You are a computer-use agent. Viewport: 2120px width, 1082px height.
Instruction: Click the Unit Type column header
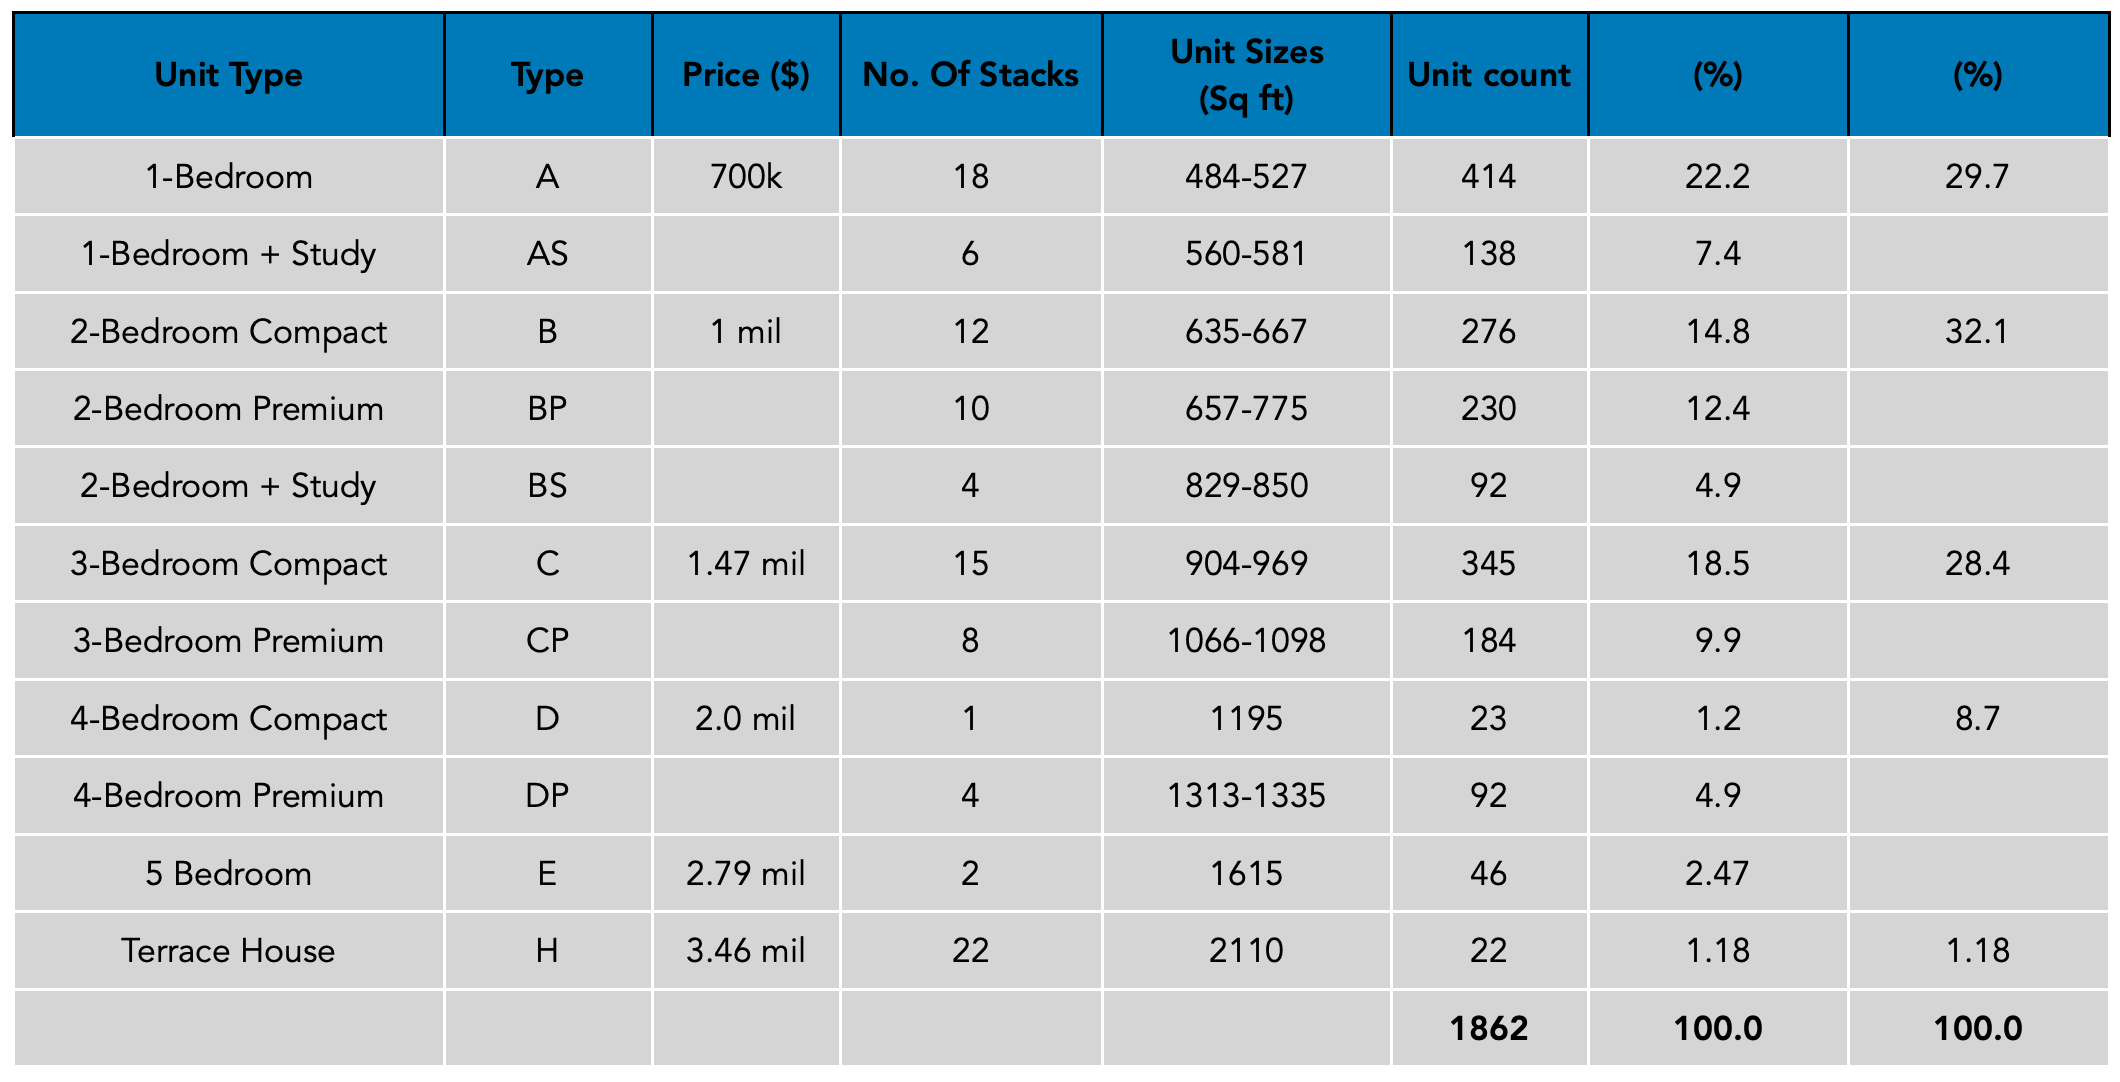[228, 75]
